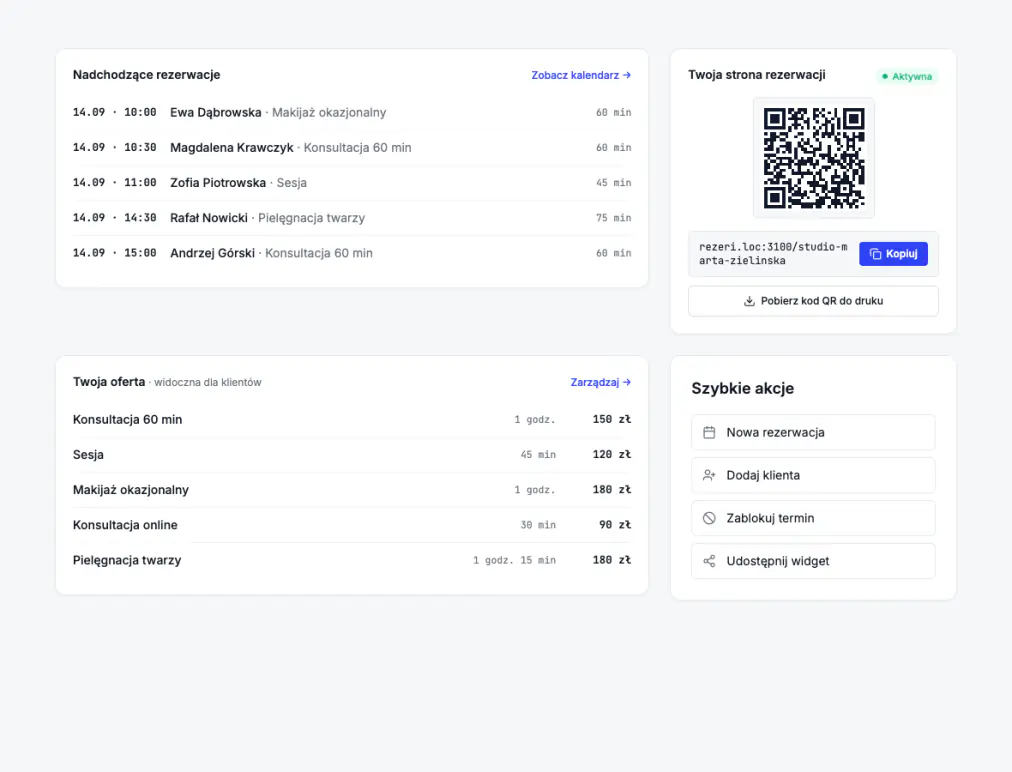The height and width of the screenshot is (772, 1012).
Task: Click the 14.09 · 10:00 reservation time
Action: [x=114, y=112]
